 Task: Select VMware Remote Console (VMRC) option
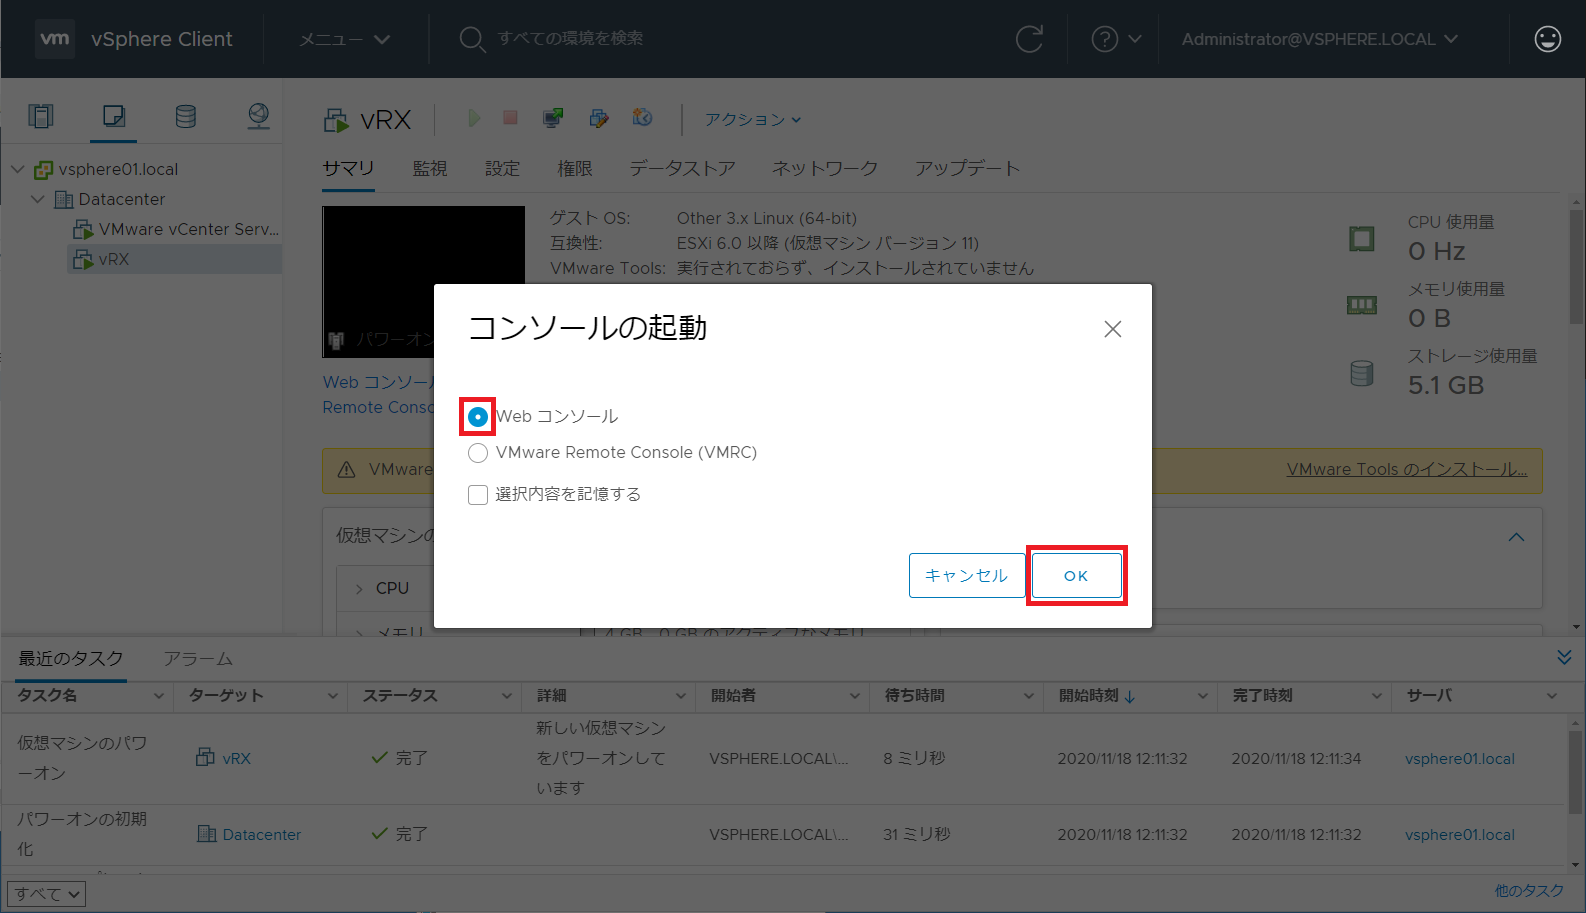(x=478, y=453)
